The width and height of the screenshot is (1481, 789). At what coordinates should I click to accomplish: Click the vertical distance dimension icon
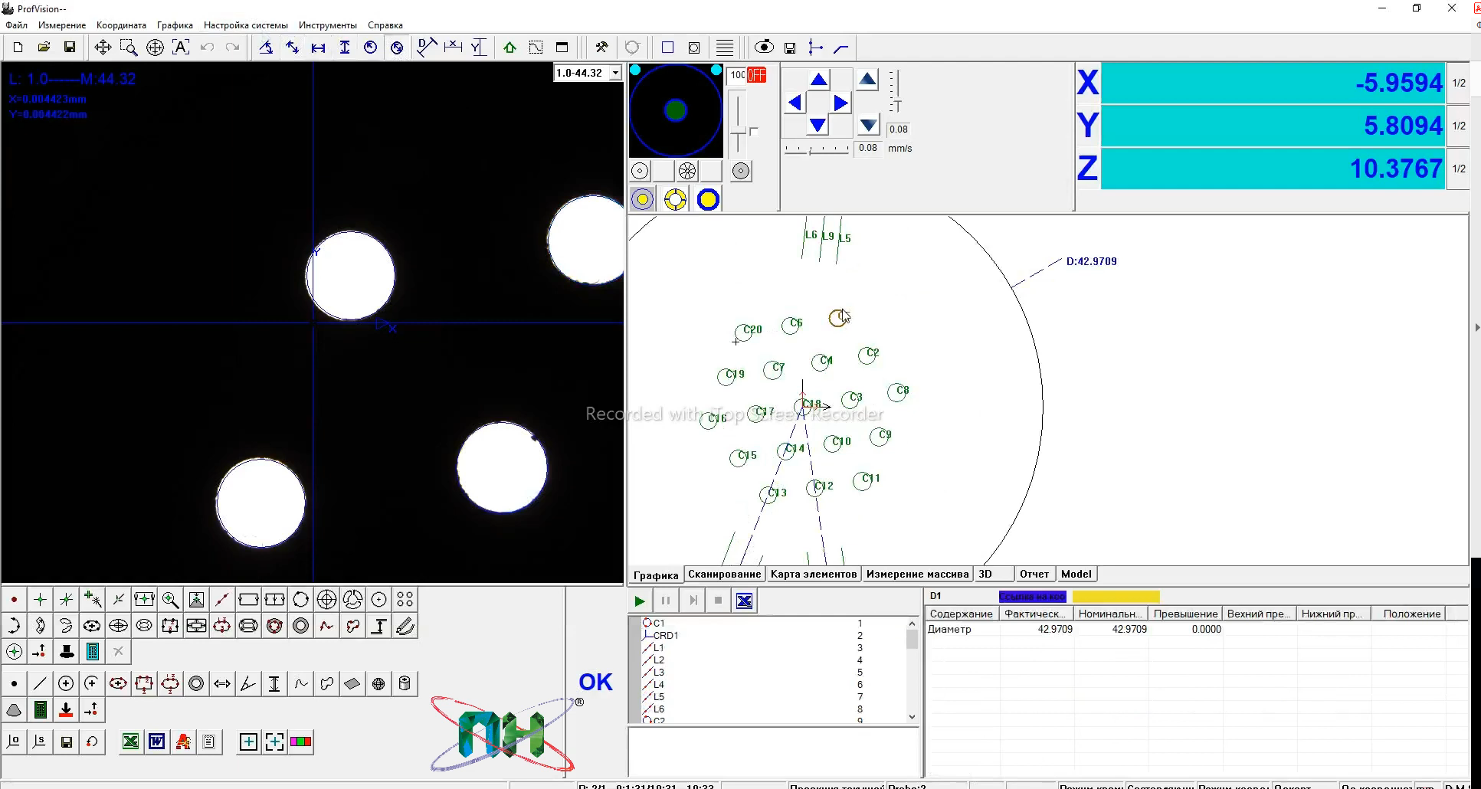point(345,47)
